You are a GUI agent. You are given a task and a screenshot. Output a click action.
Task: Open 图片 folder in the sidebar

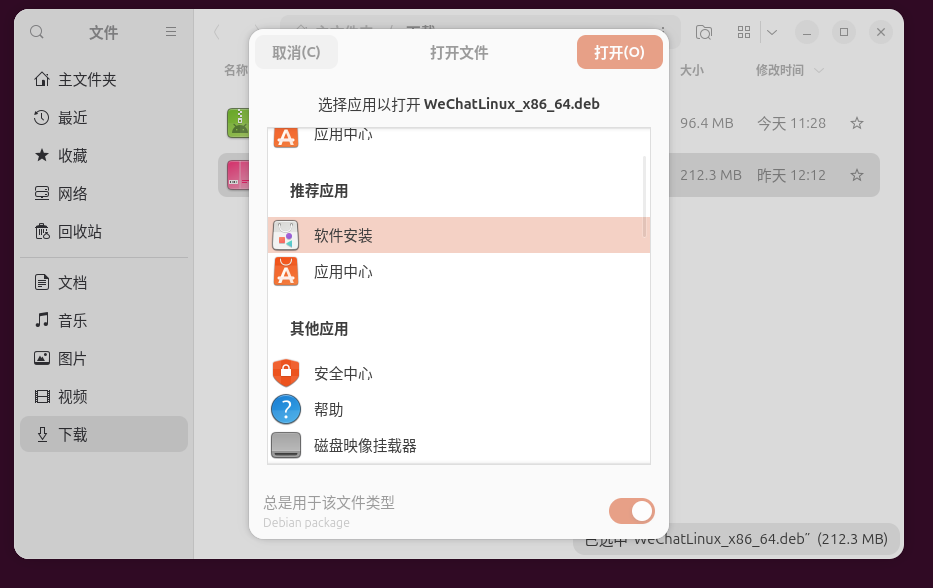coord(104,358)
